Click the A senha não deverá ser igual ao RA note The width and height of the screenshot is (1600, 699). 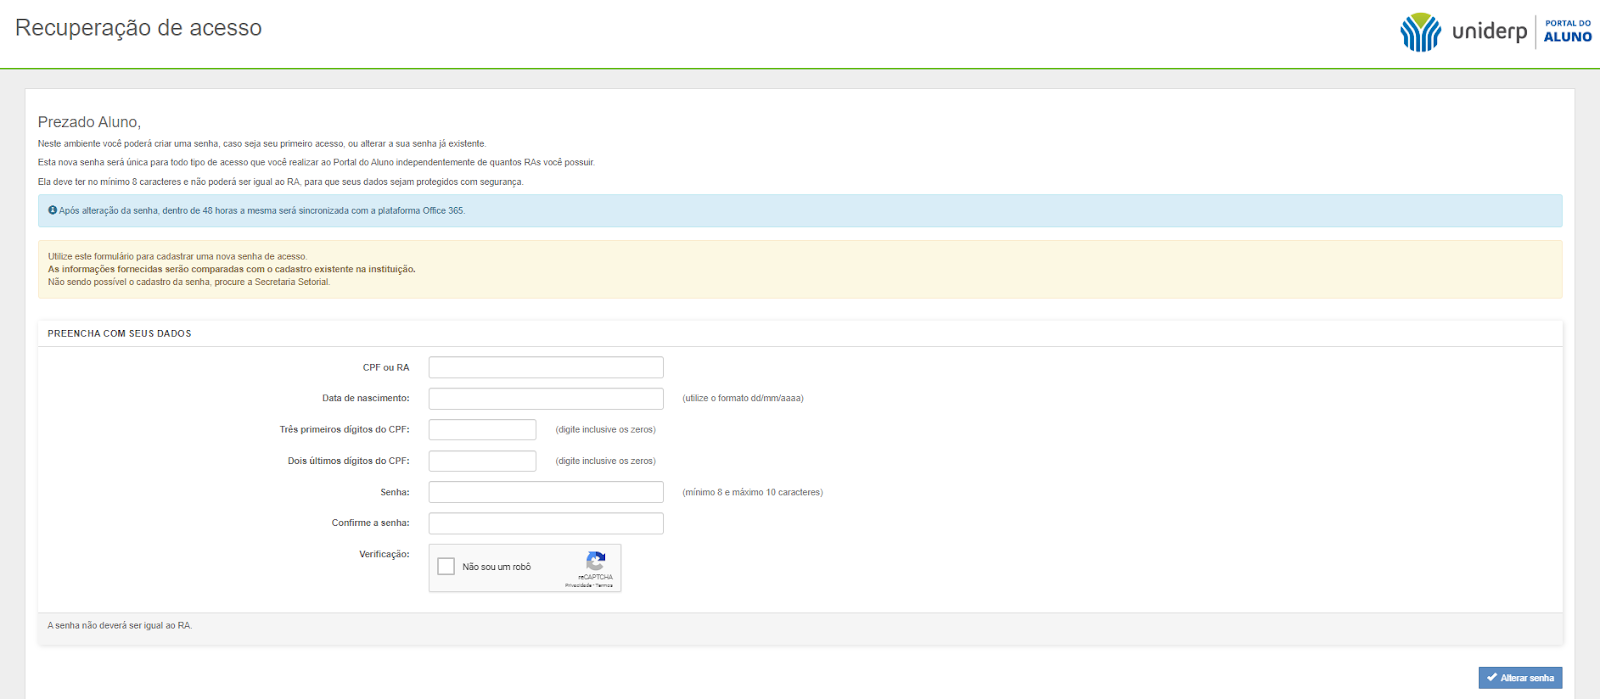coord(120,626)
